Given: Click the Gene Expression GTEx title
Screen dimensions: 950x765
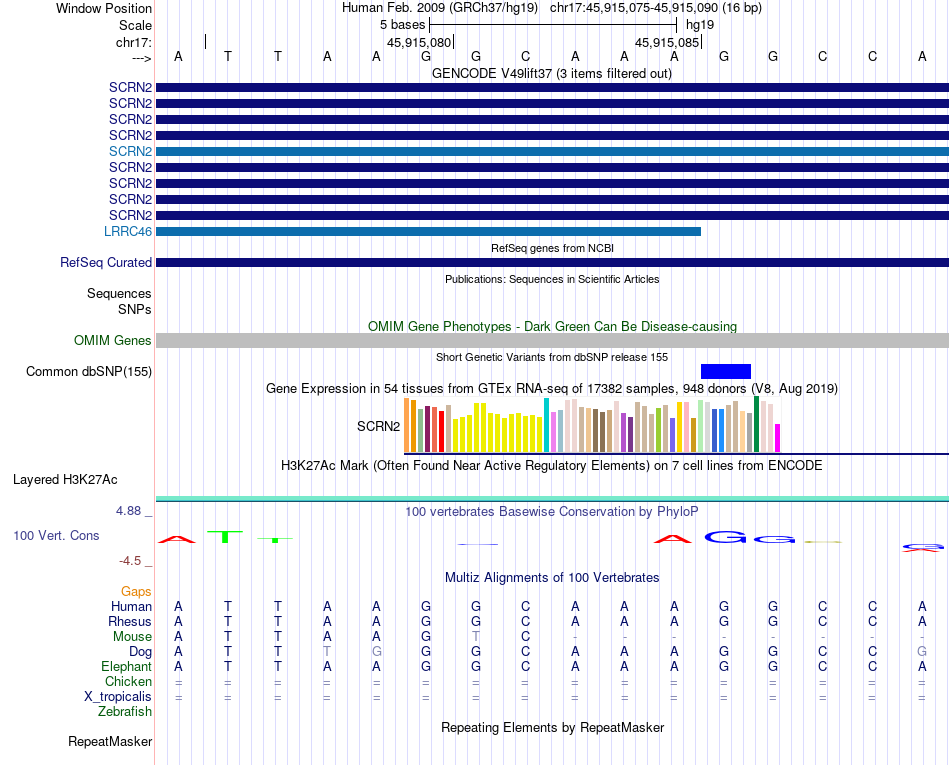Looking at the screenshot, I should coord(552,389).
